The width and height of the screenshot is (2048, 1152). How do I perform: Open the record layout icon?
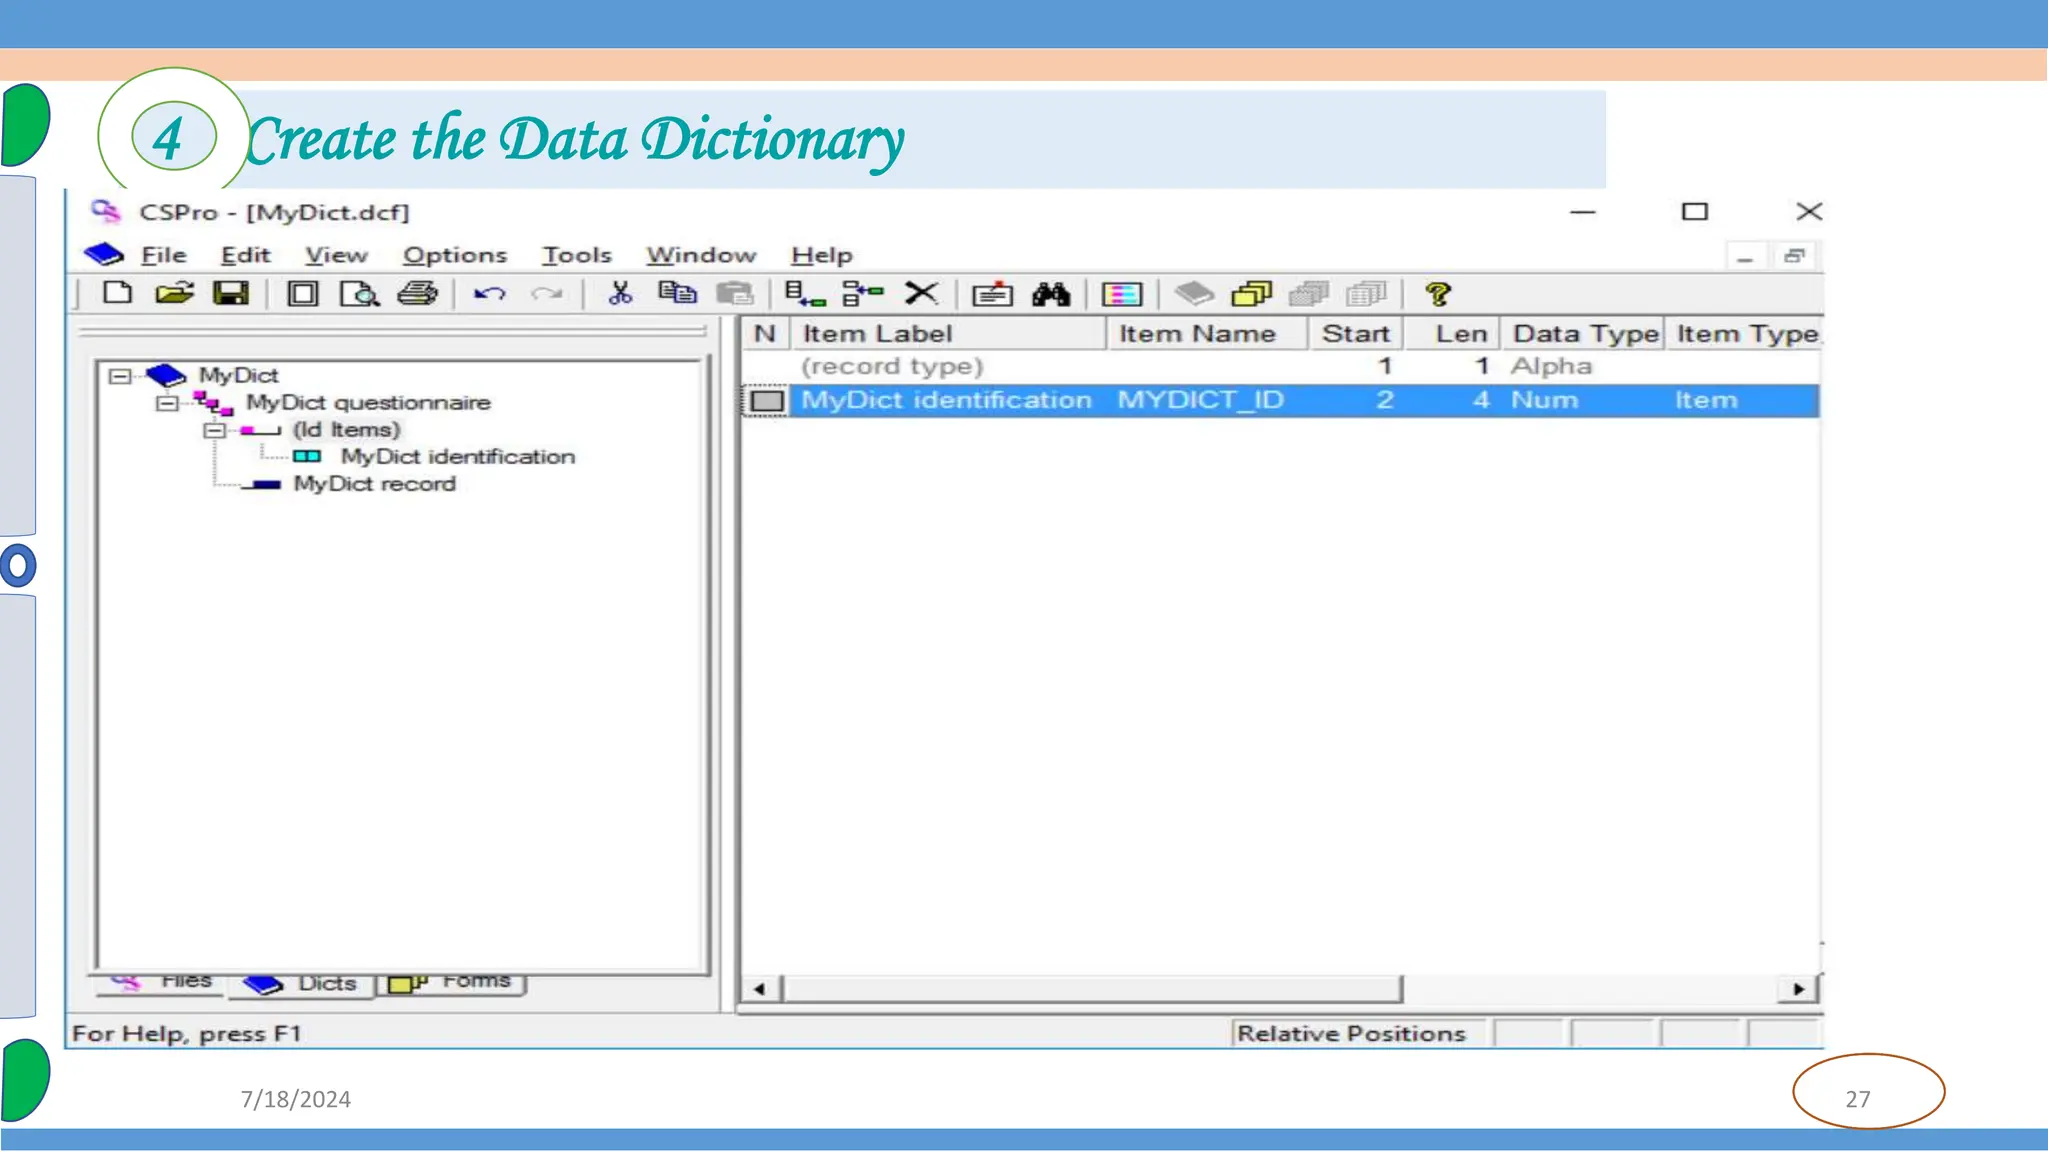pyautogui.click(x=1122, y=294)
